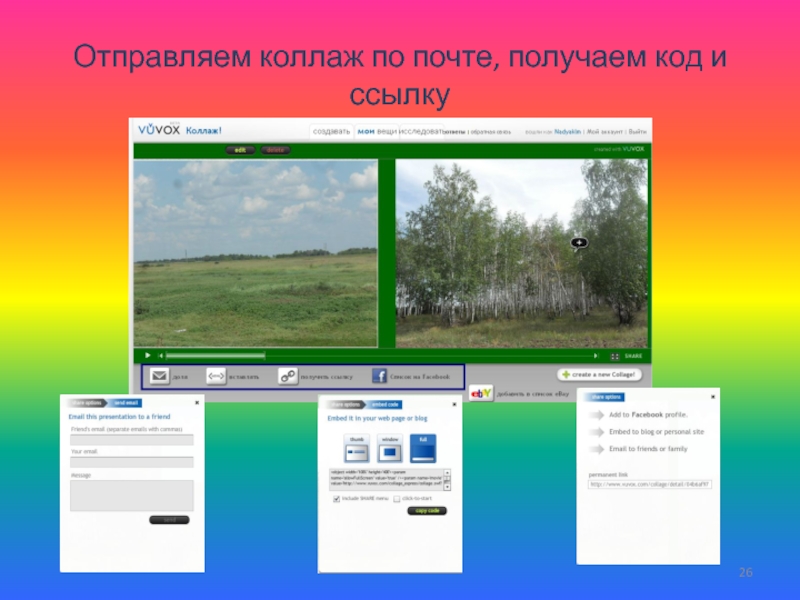Click share options header in right dialog
Screen dimensions: 800x600
[606, 397]
